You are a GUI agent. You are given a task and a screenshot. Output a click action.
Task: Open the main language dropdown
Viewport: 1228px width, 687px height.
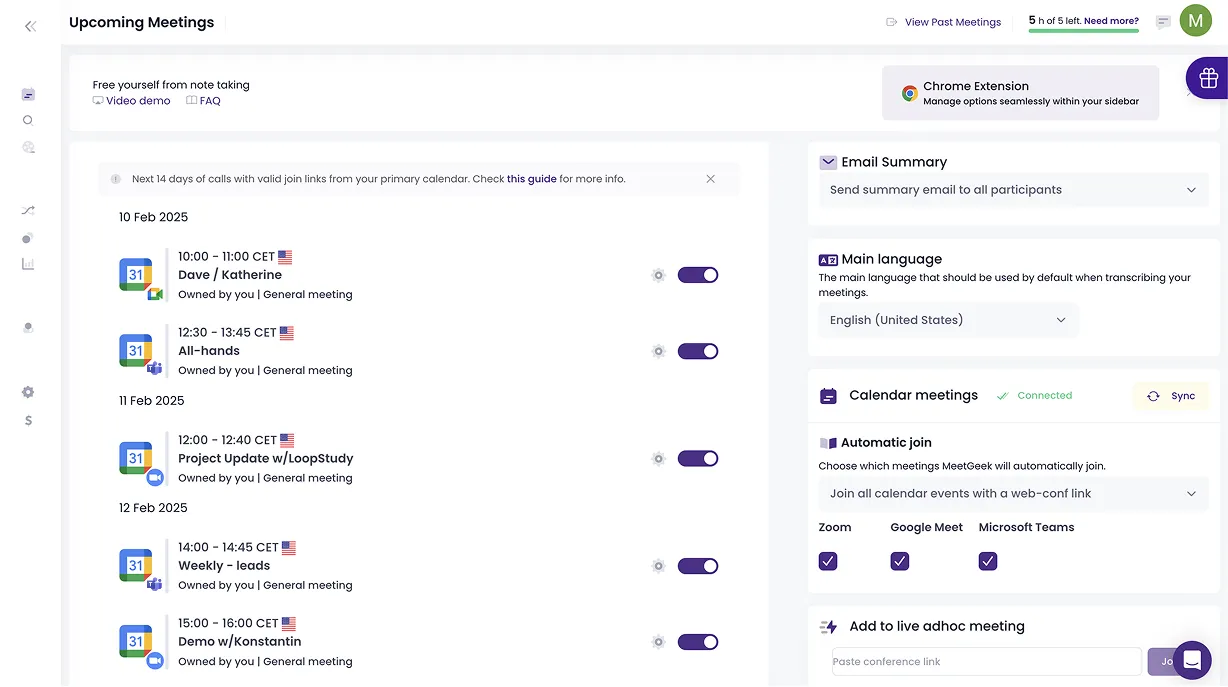[948, 320]
